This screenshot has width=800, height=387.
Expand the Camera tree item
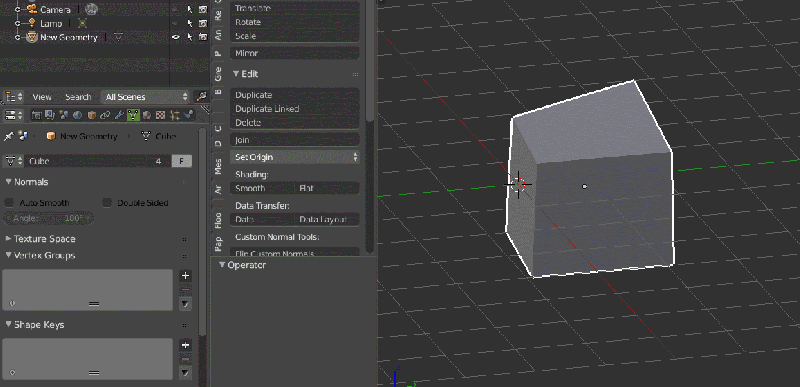18,9
